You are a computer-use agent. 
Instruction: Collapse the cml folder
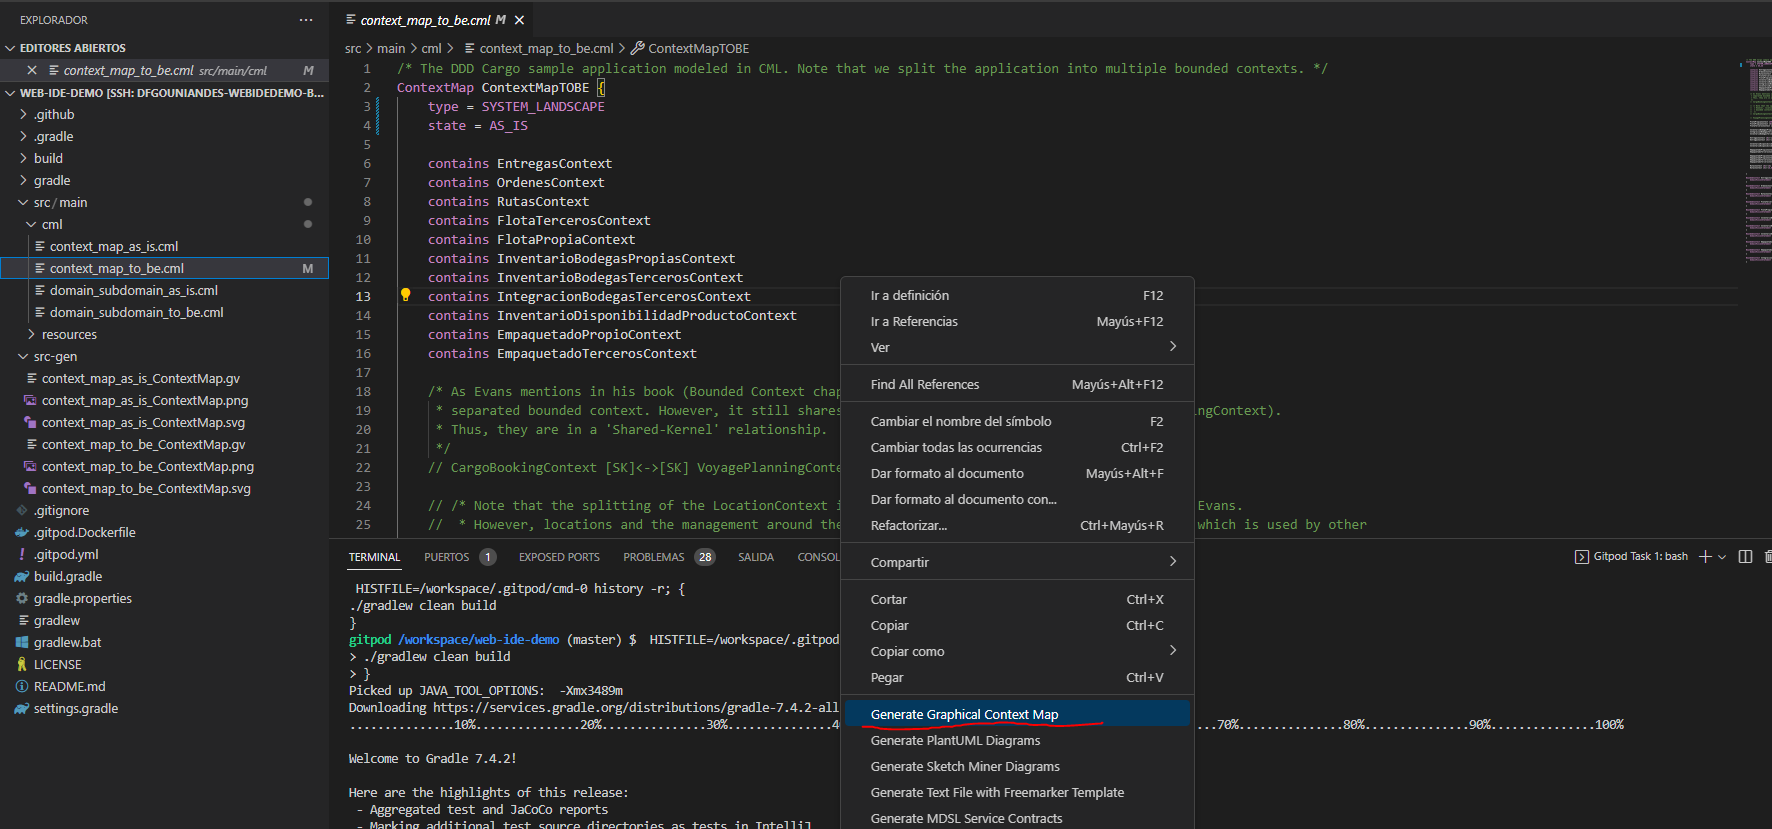coord(52,224)
